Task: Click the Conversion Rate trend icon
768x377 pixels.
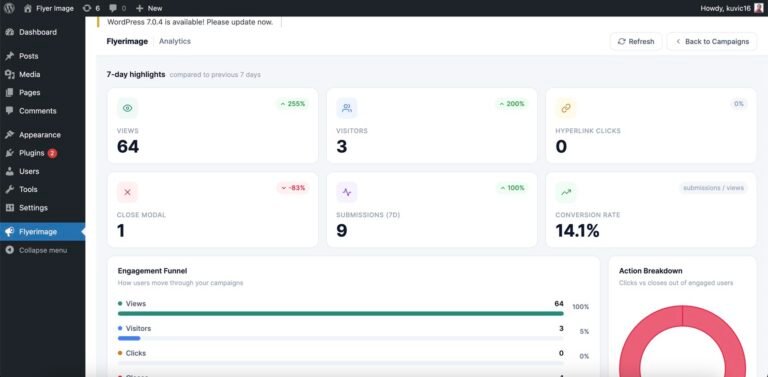Action: pos(566,192)
